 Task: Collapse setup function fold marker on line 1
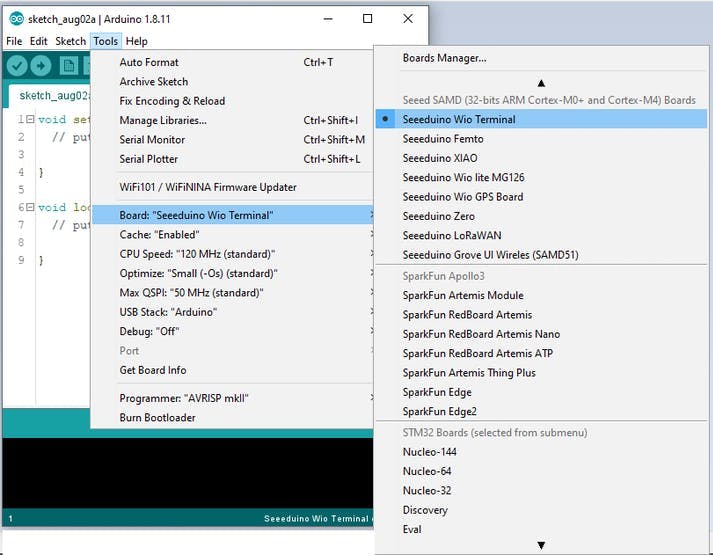click(x=30, y=119)
